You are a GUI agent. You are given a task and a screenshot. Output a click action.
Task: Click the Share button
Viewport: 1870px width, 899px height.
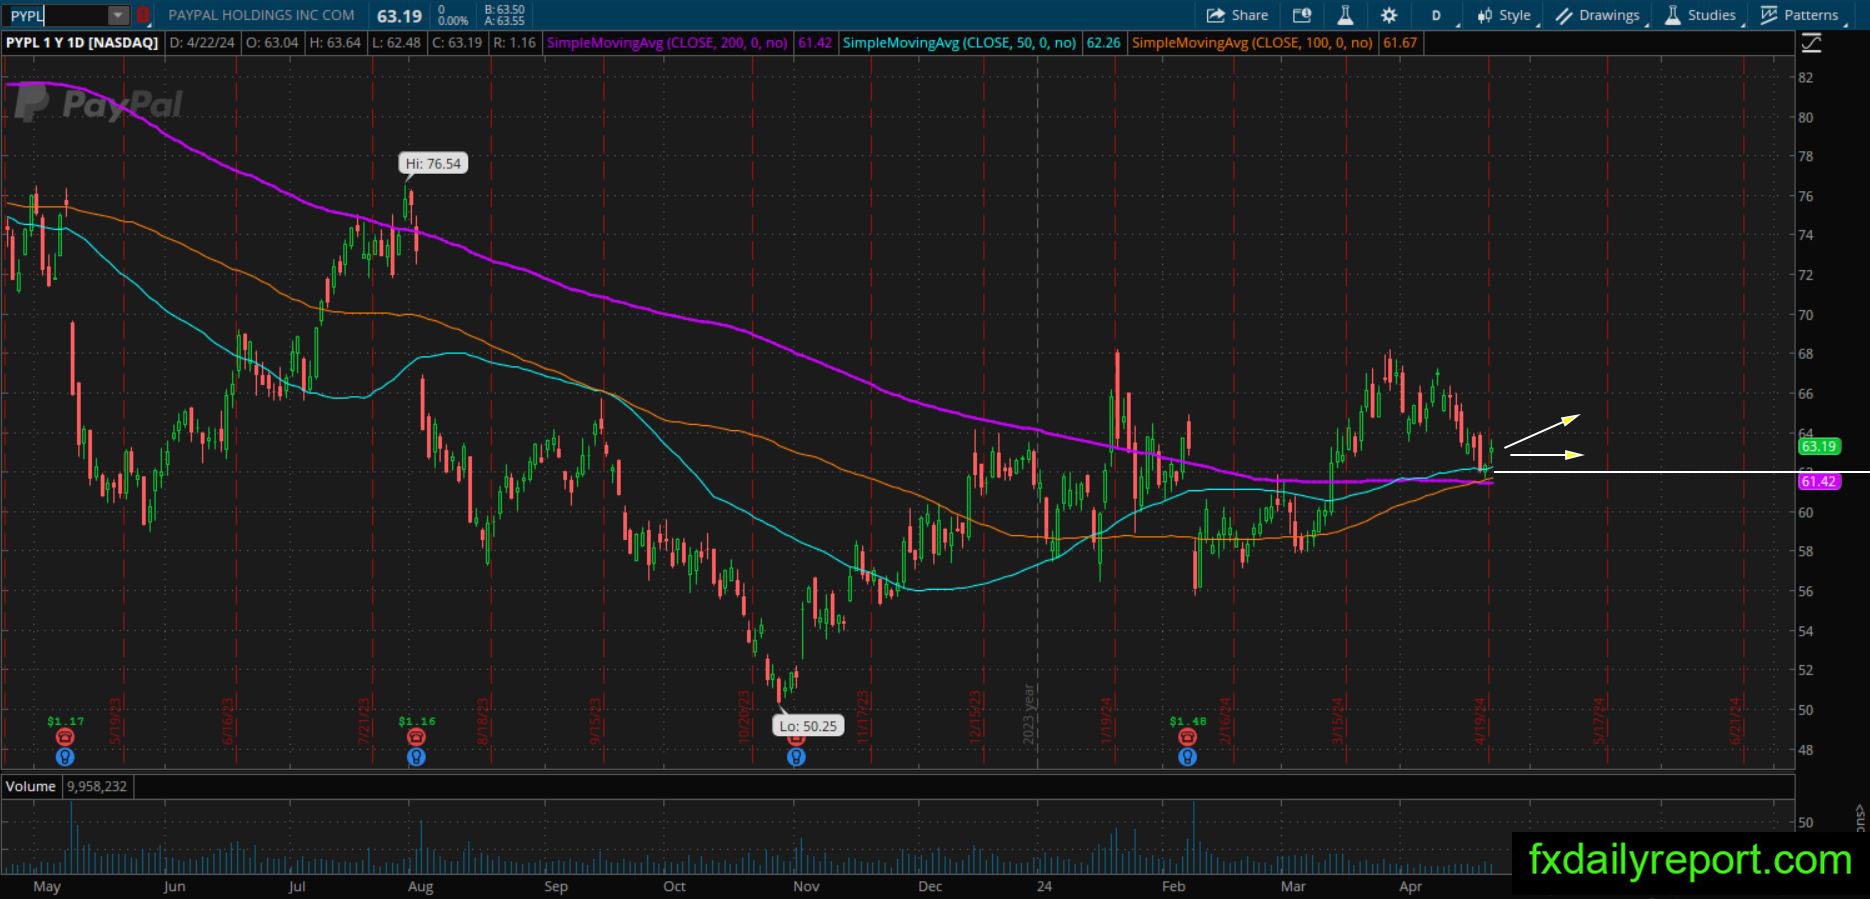coord(1238,15)
